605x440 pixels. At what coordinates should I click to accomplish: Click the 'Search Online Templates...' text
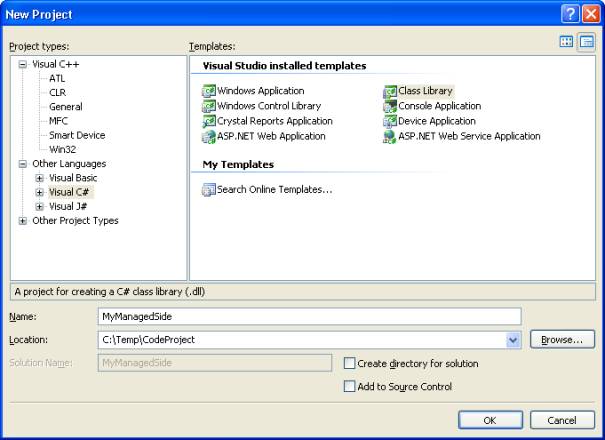tap(274, 190)
